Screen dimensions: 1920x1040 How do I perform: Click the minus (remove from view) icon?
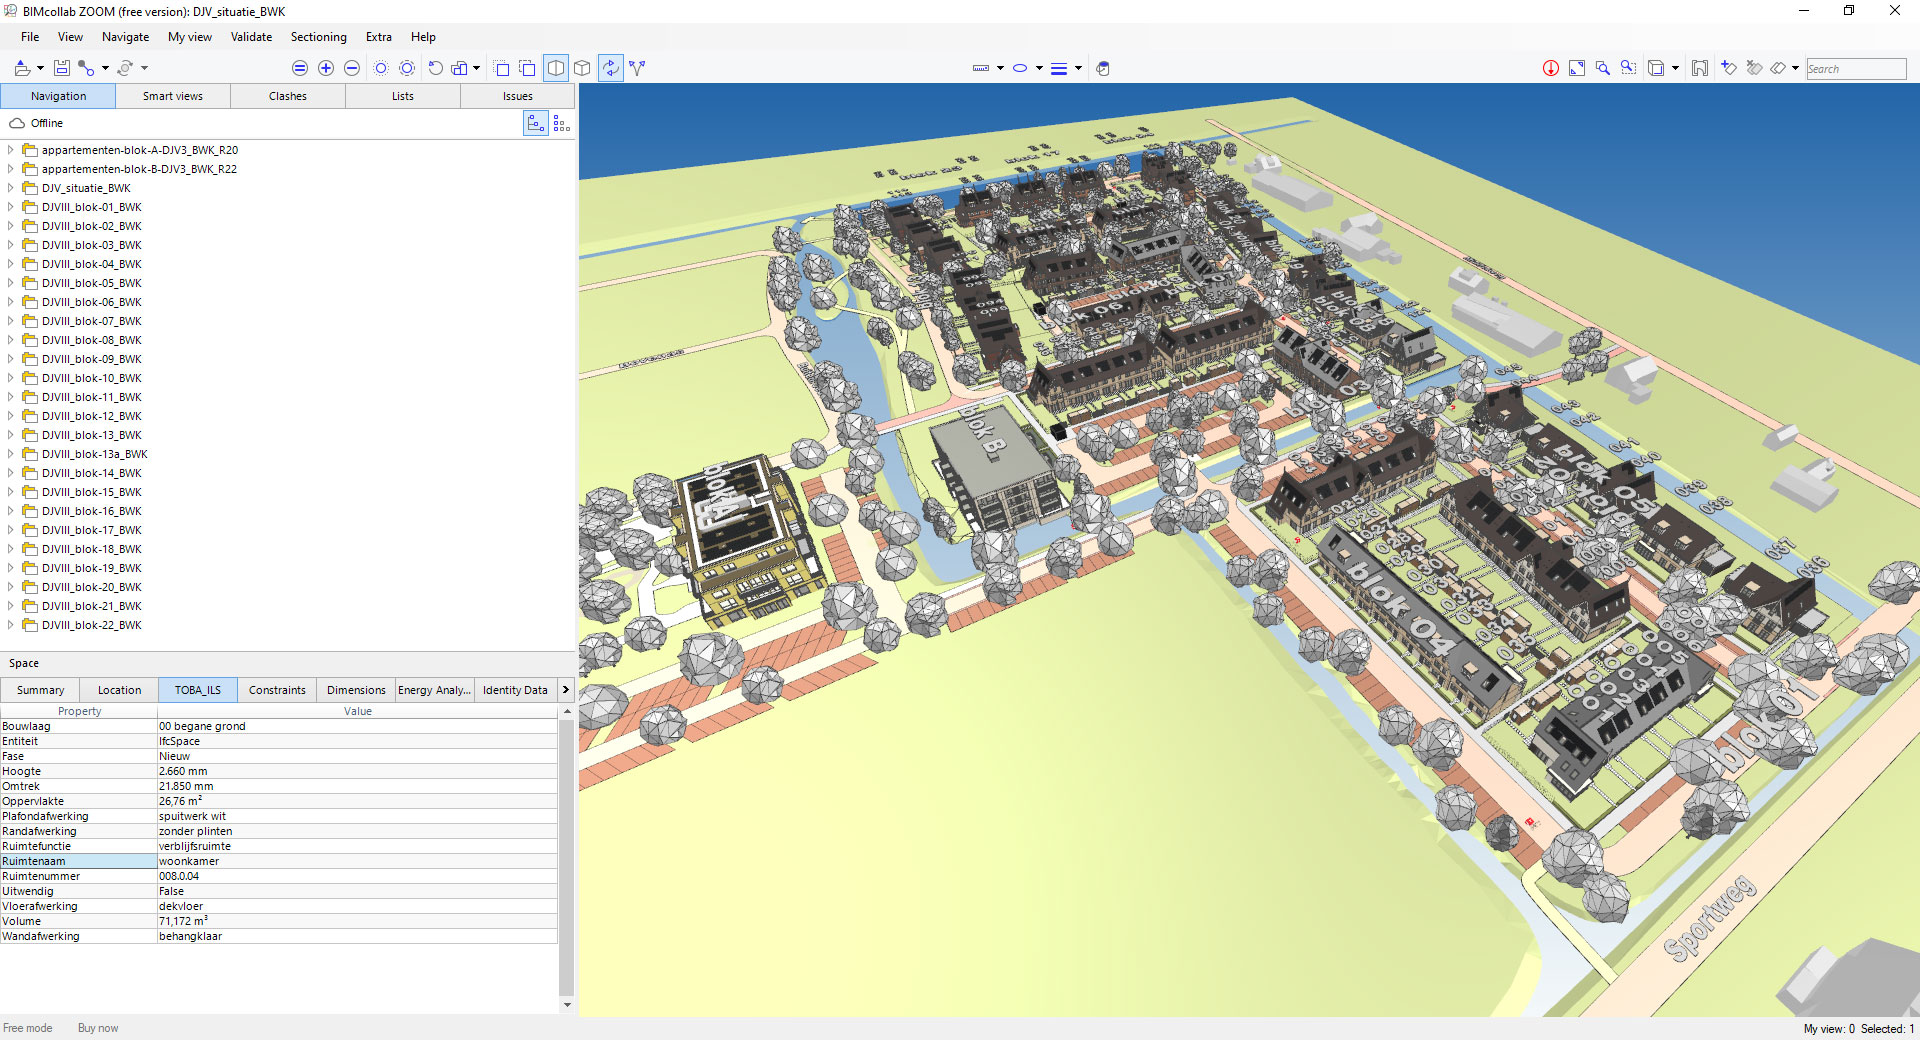pos(352,68)
